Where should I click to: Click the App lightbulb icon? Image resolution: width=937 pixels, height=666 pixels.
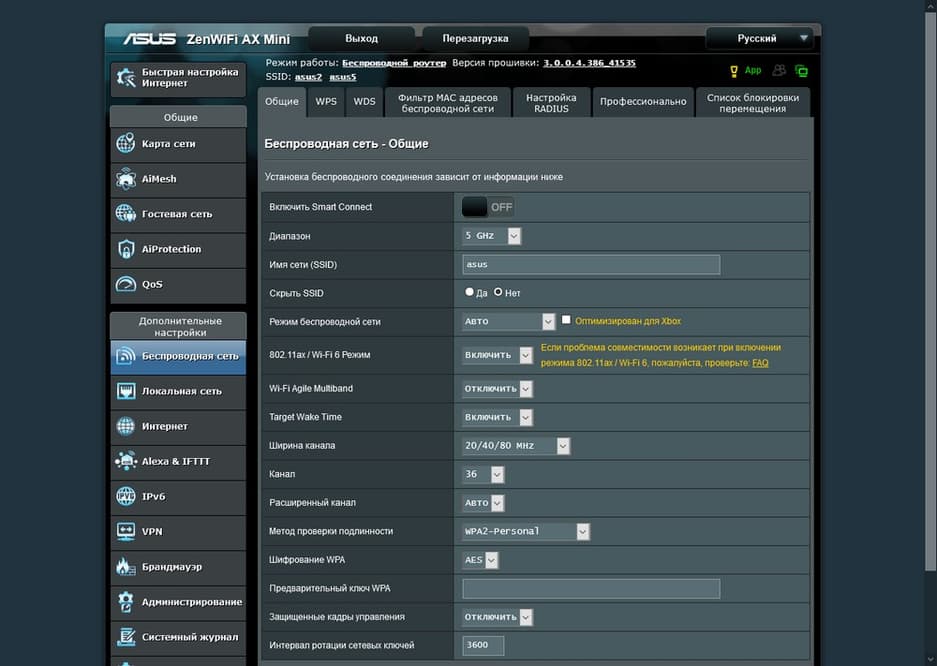click(x=734, y=71)
